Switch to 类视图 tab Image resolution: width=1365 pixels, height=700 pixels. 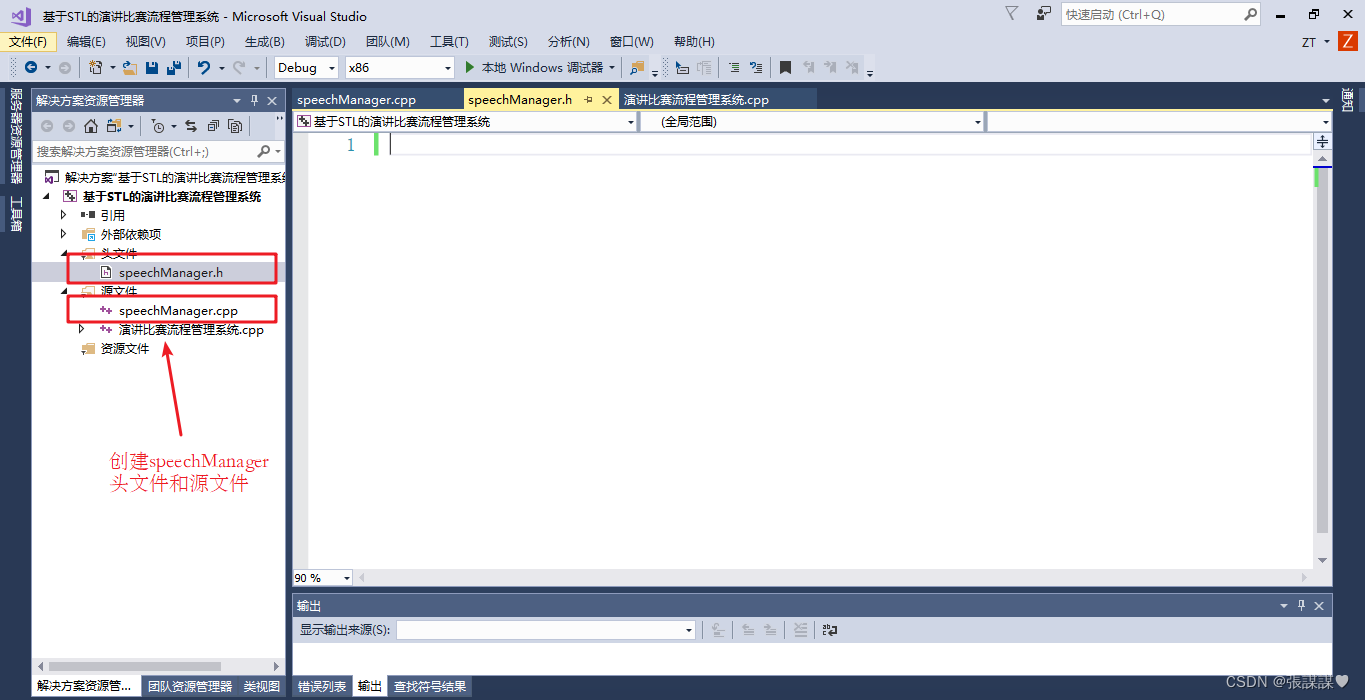[262, 686]
